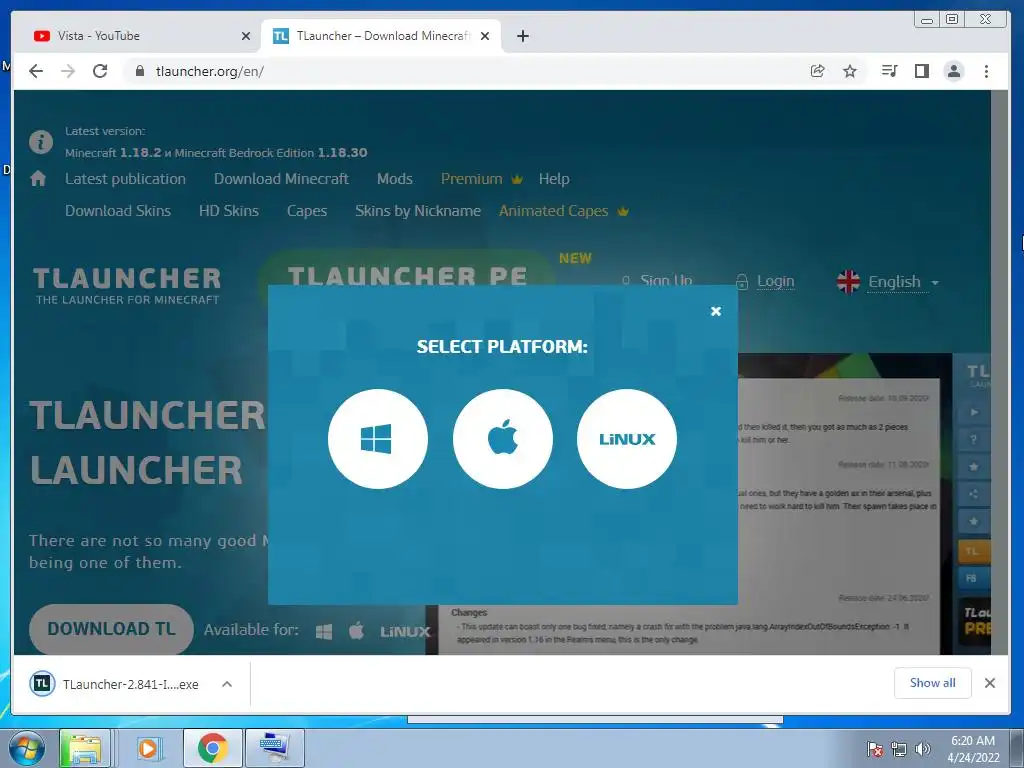1024x768 pixels.
Task: Open the Premium menu item
Action: 481,179
